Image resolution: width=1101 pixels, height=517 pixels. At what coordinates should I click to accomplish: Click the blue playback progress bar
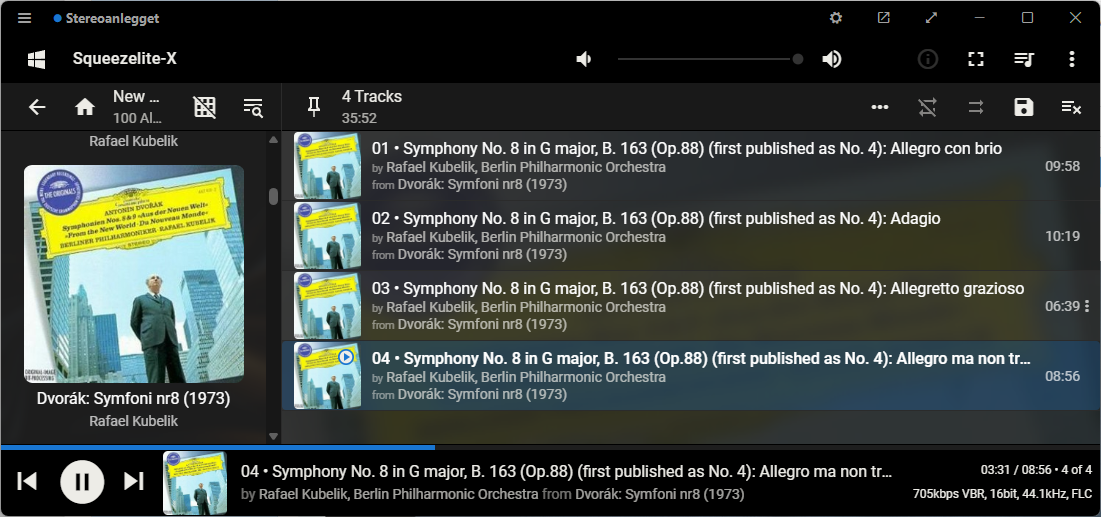tap(218, 447)
